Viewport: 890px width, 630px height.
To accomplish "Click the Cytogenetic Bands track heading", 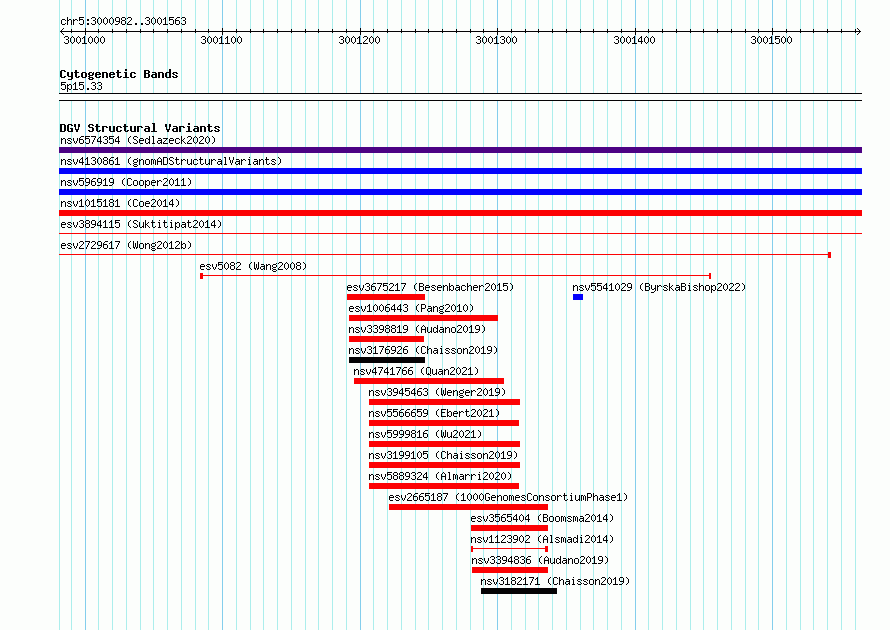I will pos(119,74).
